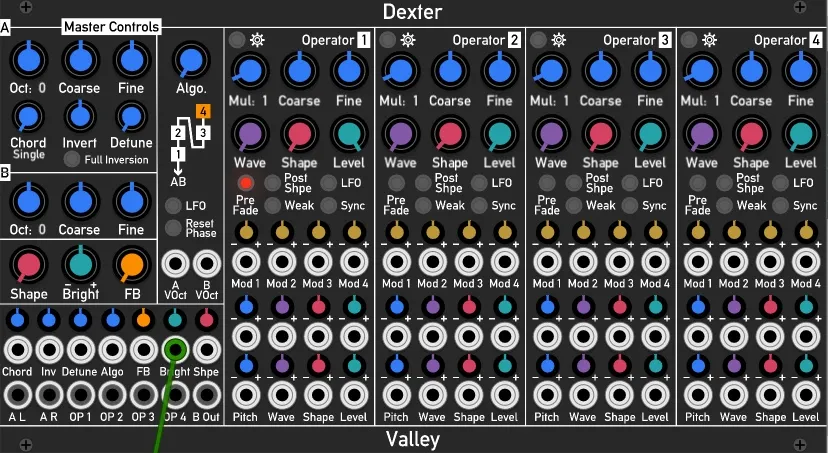Click the Detune CV input jack
The image size is (828, 453).
pos(81,350)
